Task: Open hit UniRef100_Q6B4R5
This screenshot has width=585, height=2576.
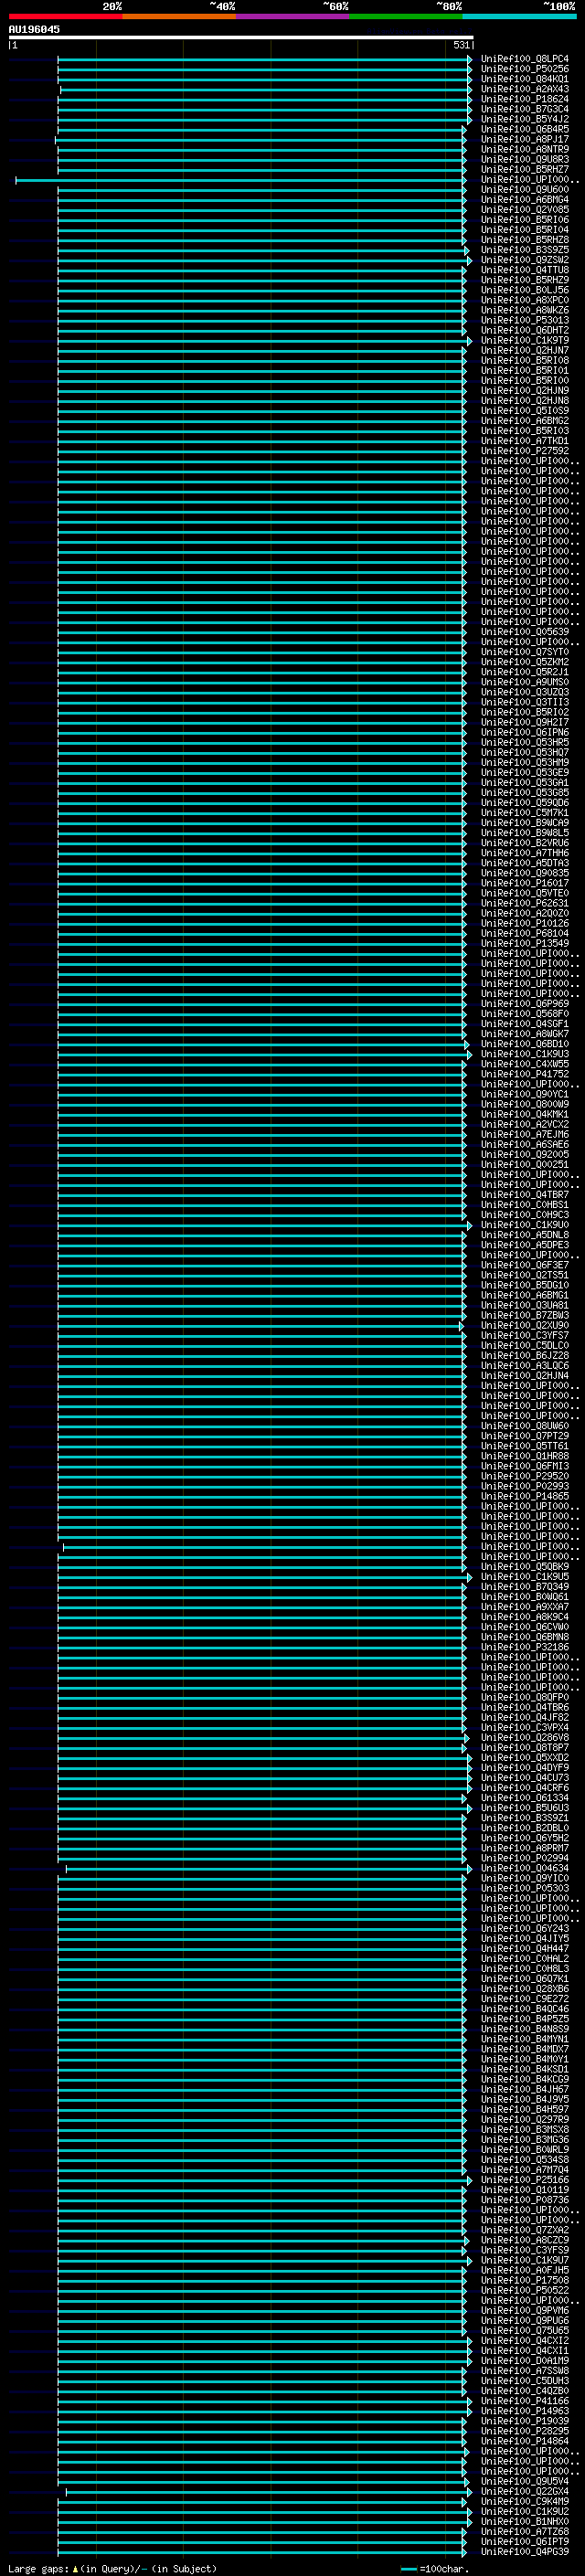Action: pyautogui.click(x=525, y=129)
